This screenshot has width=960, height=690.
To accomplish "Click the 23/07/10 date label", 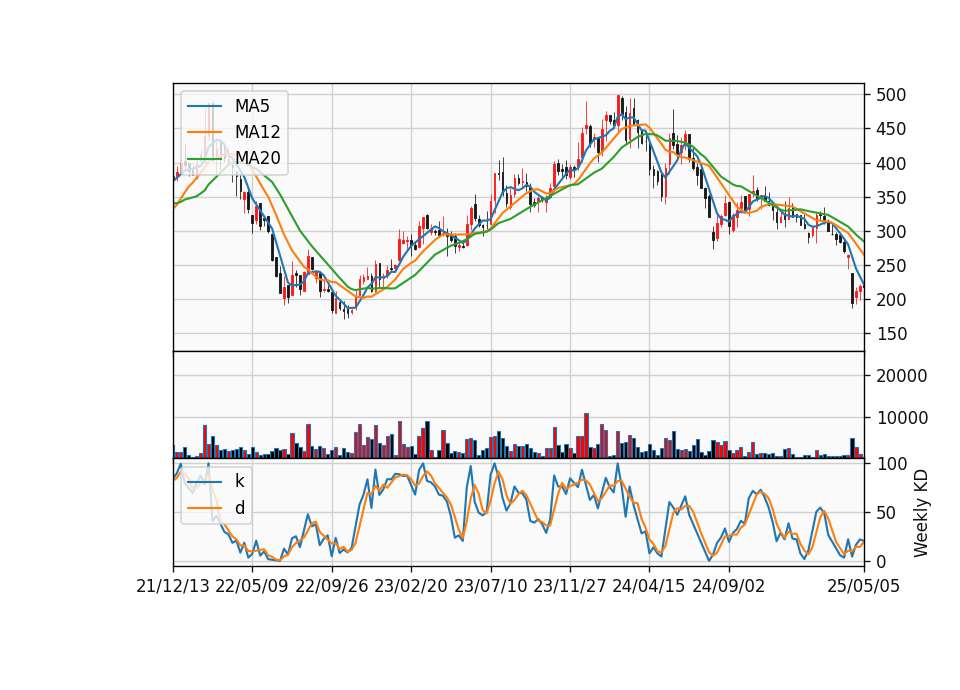I will pyautogui.click(x=490, y=586).
